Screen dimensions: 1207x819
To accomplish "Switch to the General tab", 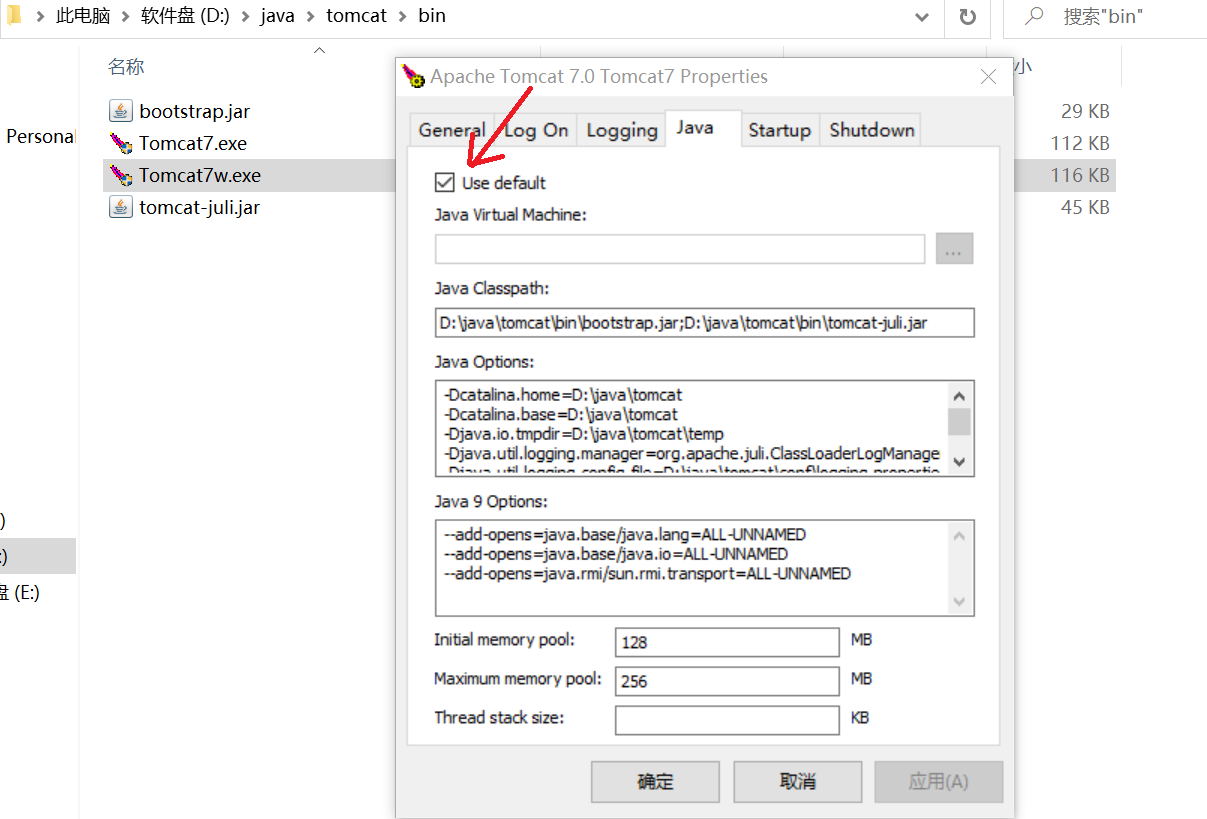I will click(451, 130).
